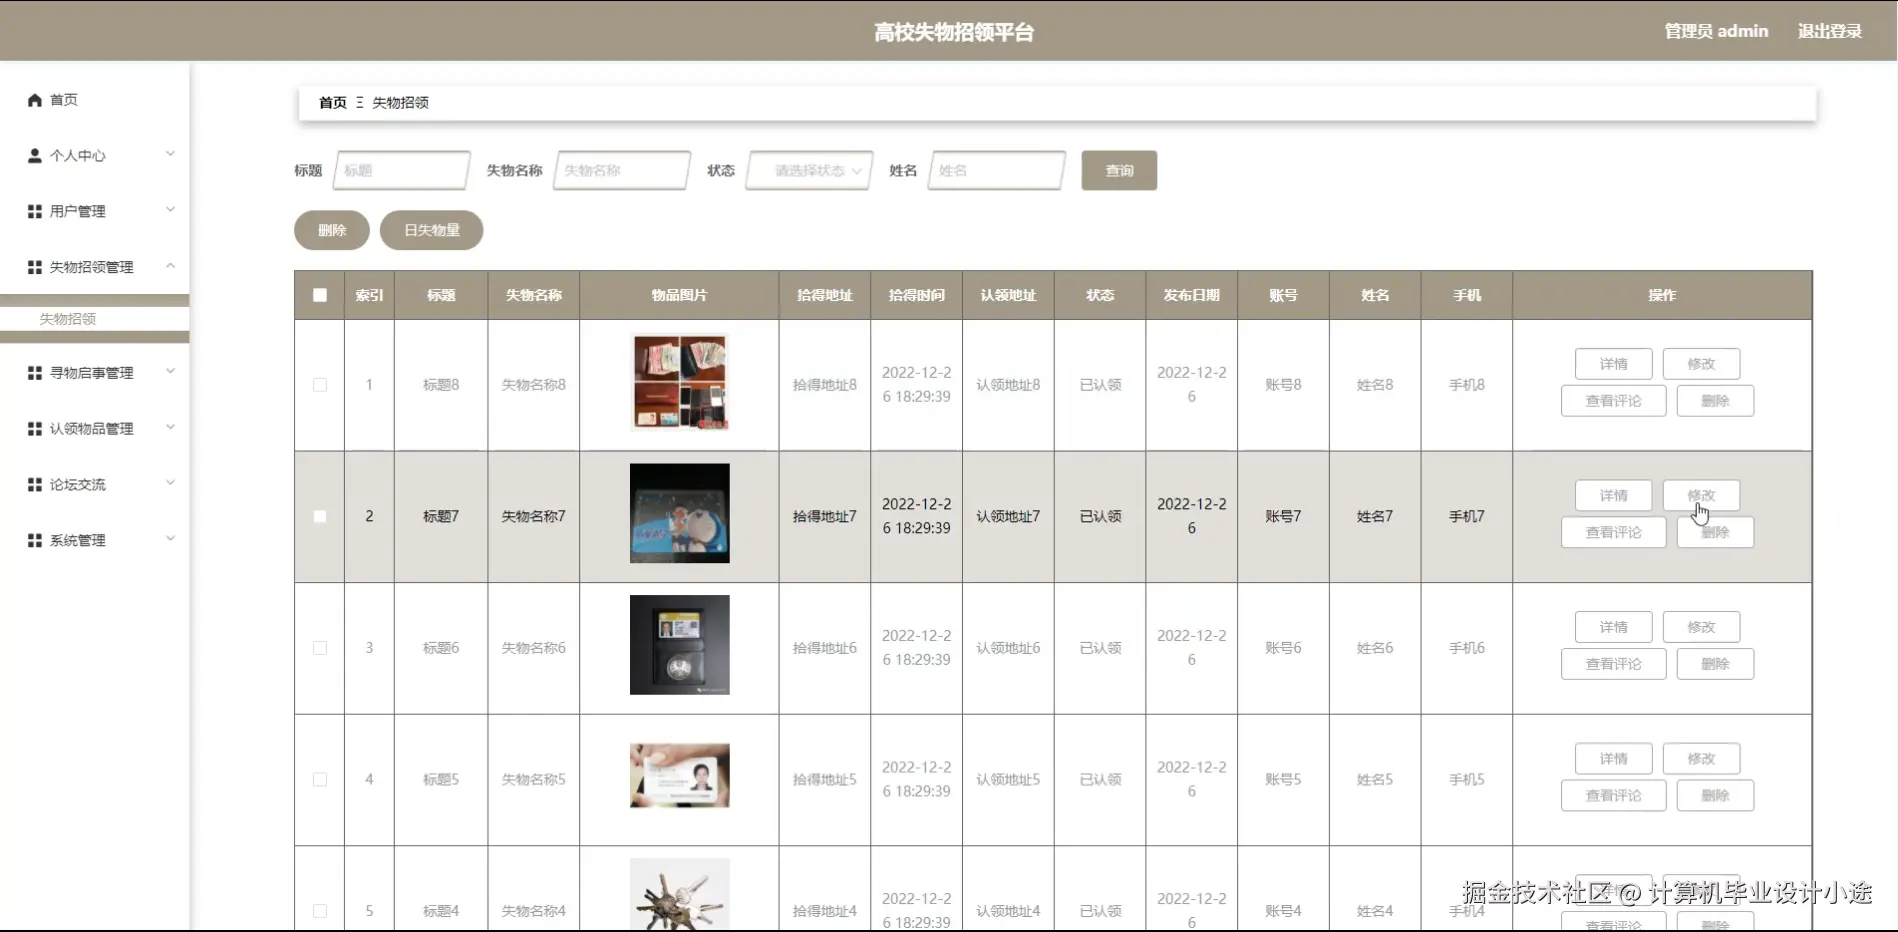1898x932 pixels.
Task: Click 删除 for row 标题5
Action: click(x=1715, y=796)
